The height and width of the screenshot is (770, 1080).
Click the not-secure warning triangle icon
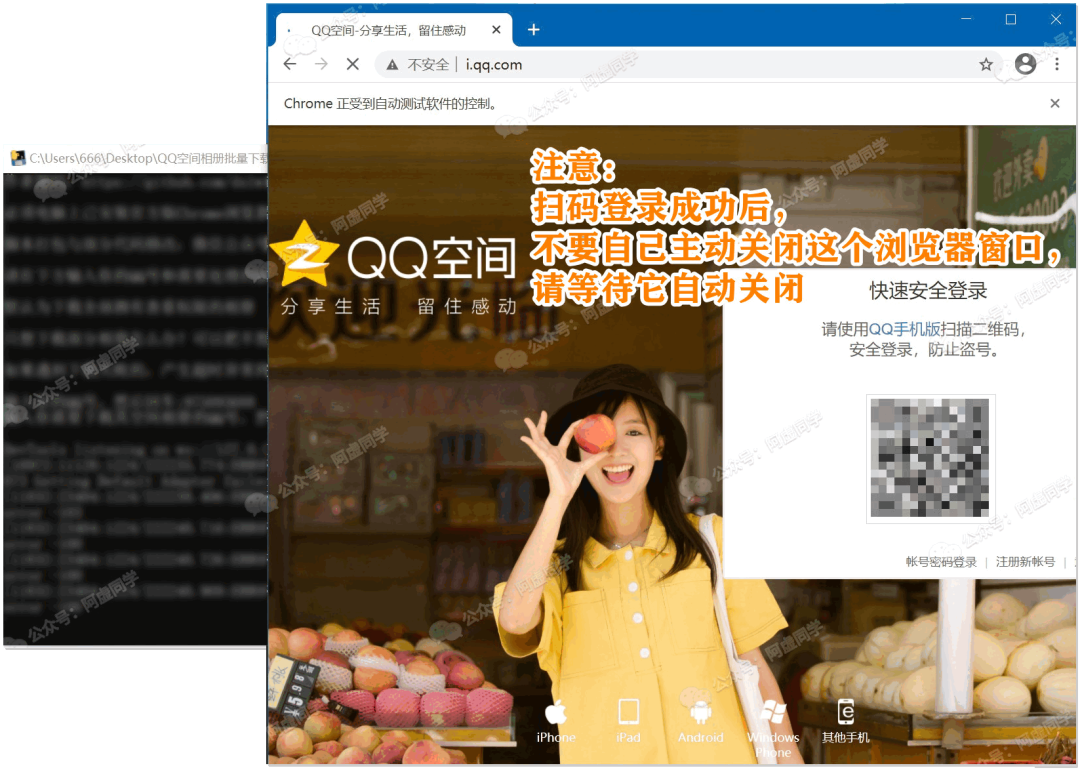(392, 65)
